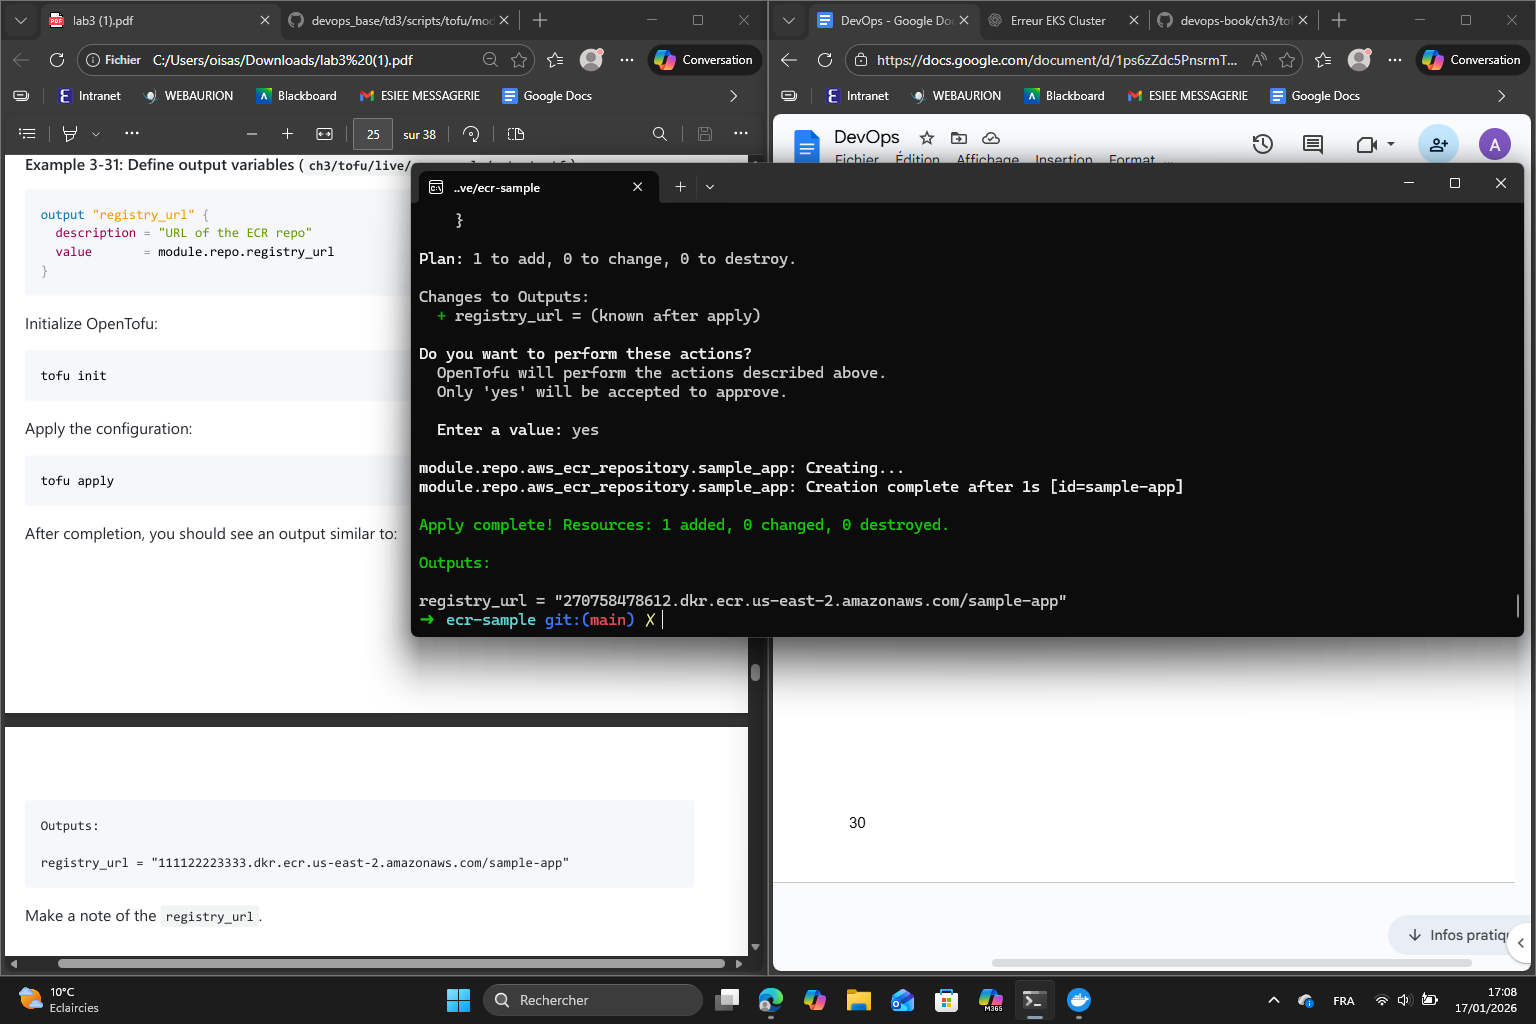Open the PDF table of contents panel
This screenshot has width=1536, height=1024.
(27, 133)
